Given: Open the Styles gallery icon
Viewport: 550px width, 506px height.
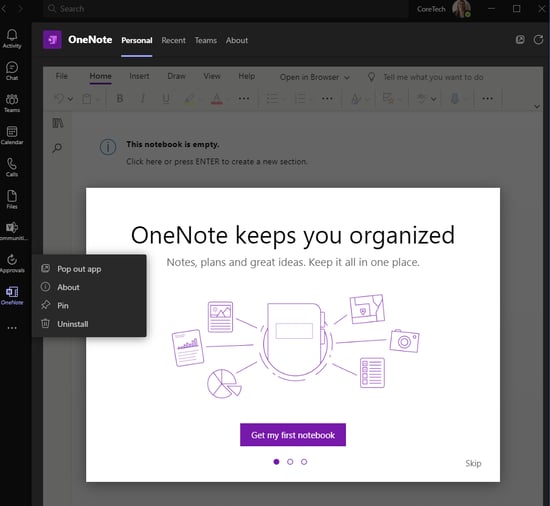Looking at the screenshot, I should [356, 99].
